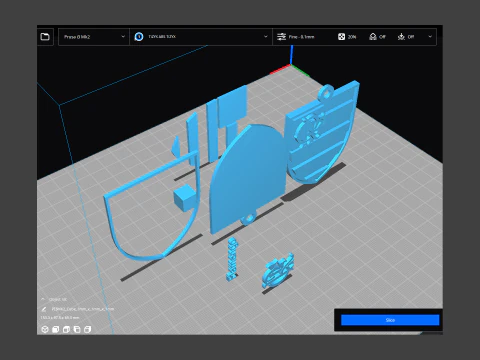Switch to left view cube icon
The width and height of the screenshot is (480, 360).
77,329
